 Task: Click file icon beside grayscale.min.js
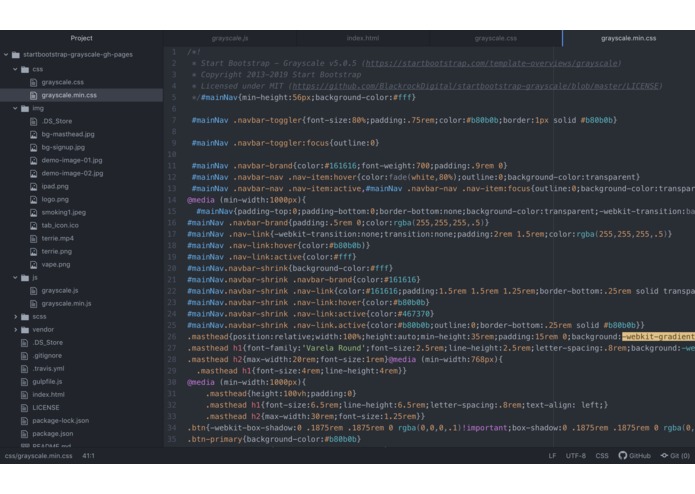[33, 303]
